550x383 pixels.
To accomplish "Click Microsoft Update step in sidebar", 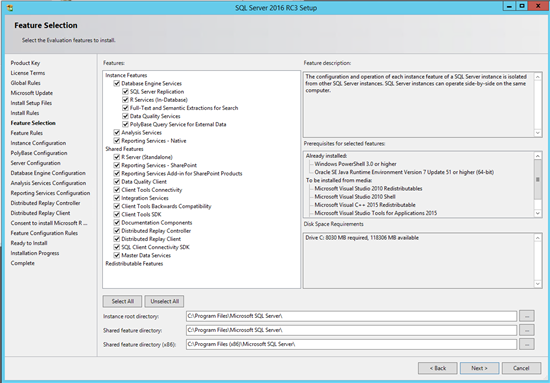I will tap(32, 93).
